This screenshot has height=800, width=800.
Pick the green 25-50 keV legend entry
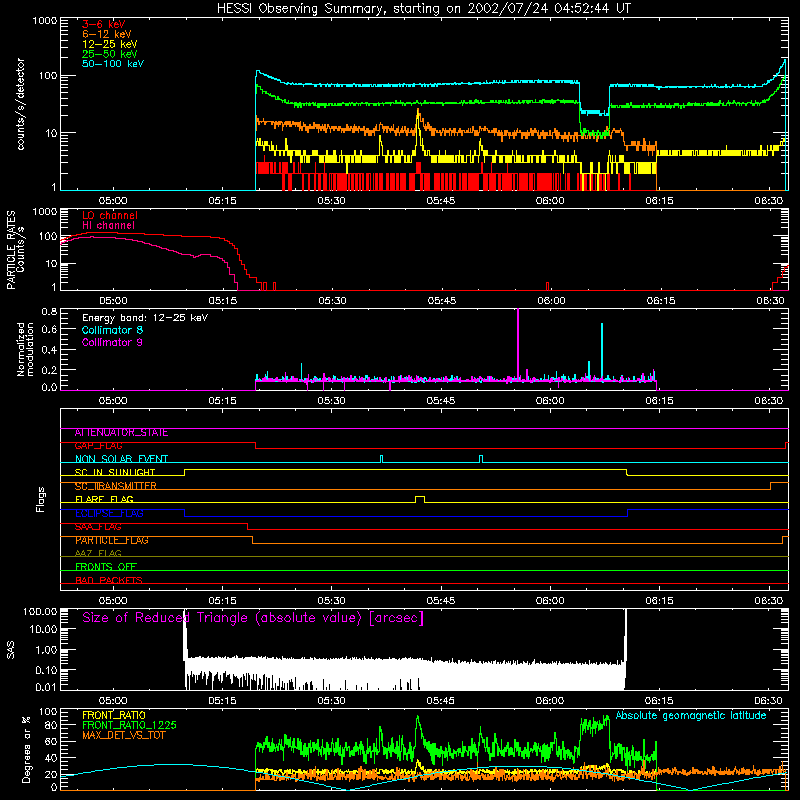click(110, 54)
